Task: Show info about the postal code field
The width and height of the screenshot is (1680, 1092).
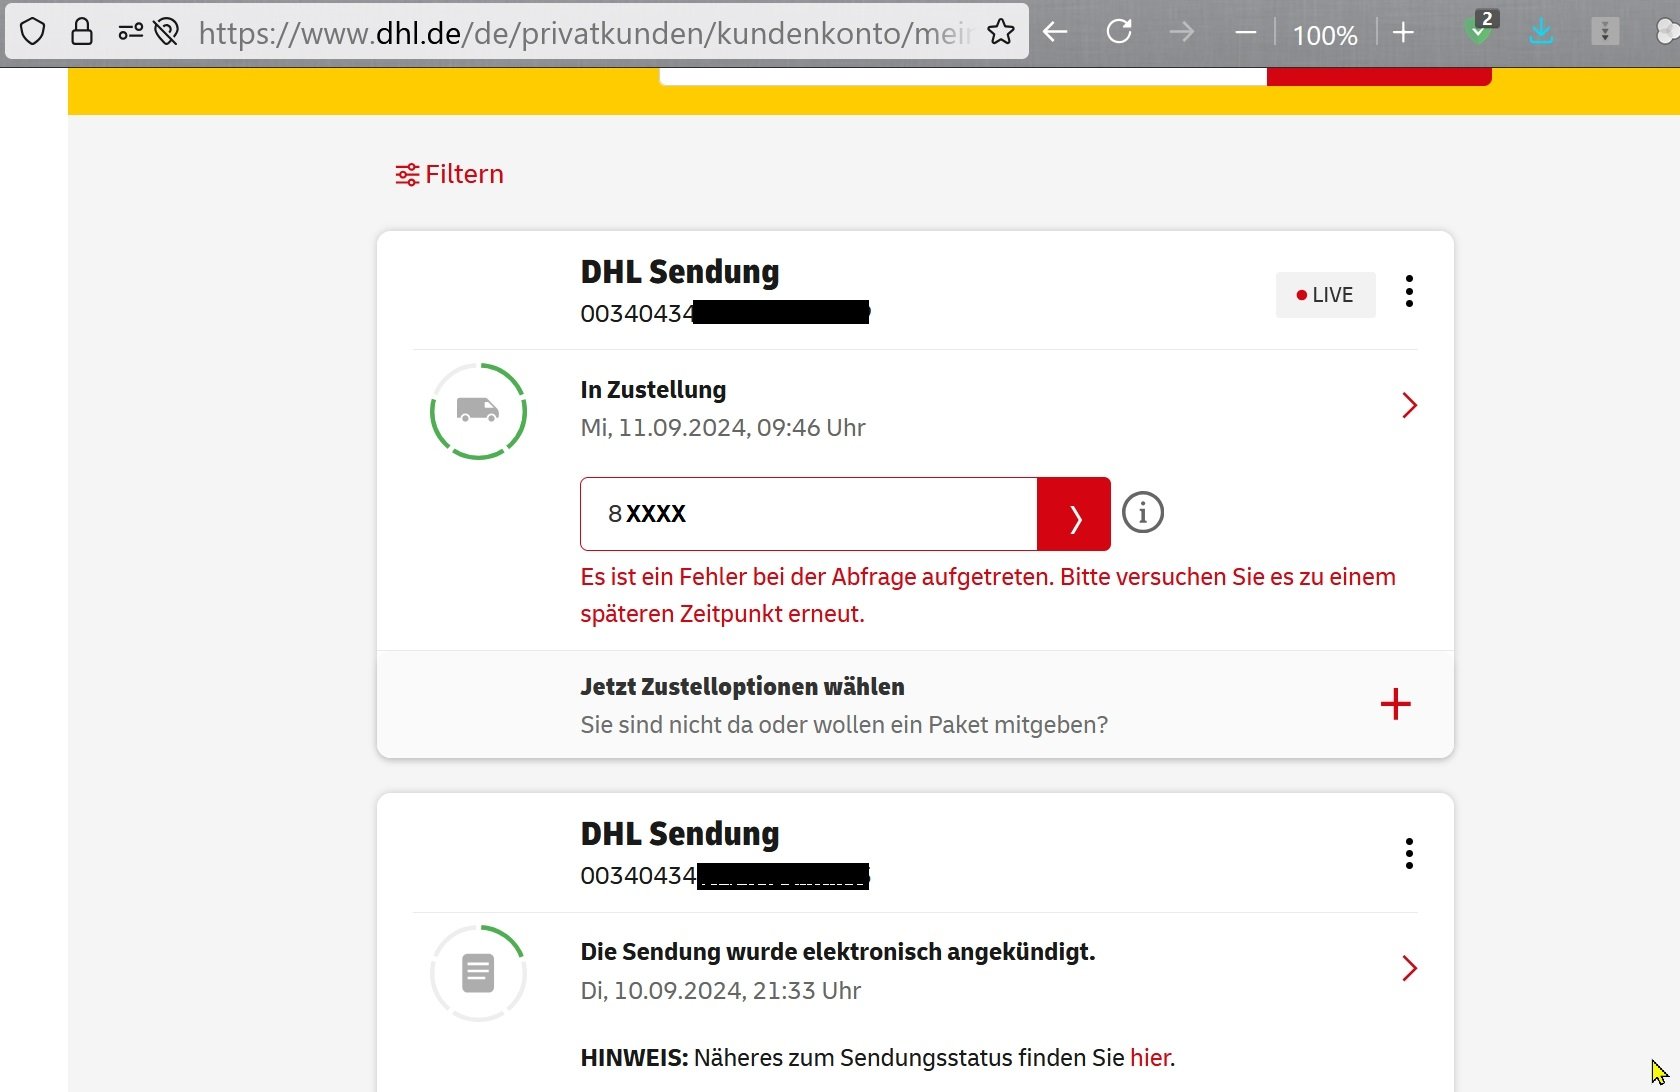Action: 1143,513
